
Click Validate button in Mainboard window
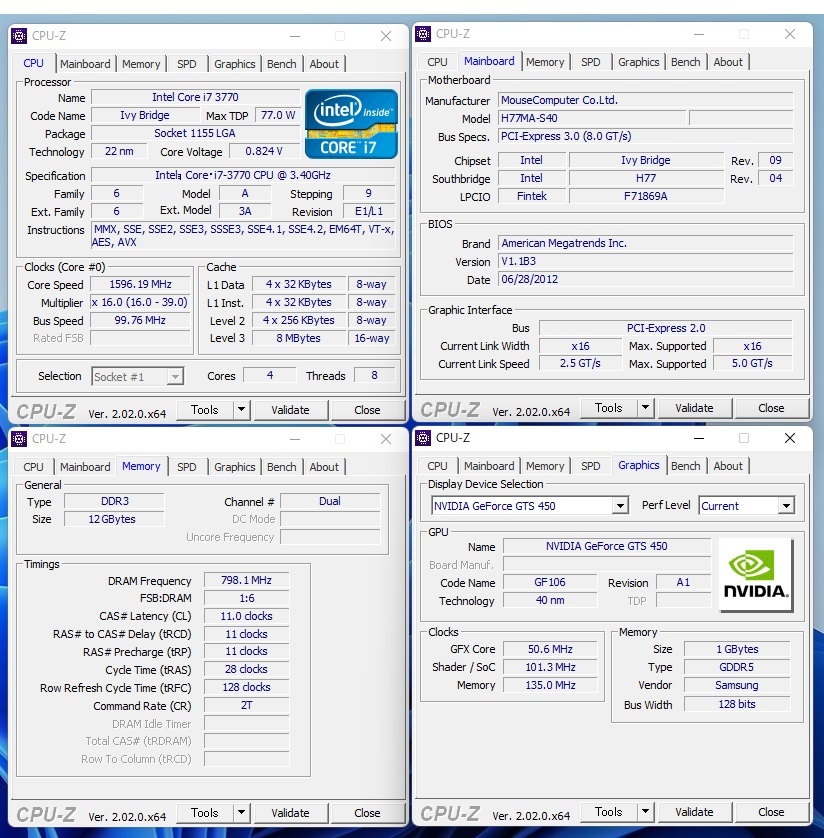tap(694, 408)
